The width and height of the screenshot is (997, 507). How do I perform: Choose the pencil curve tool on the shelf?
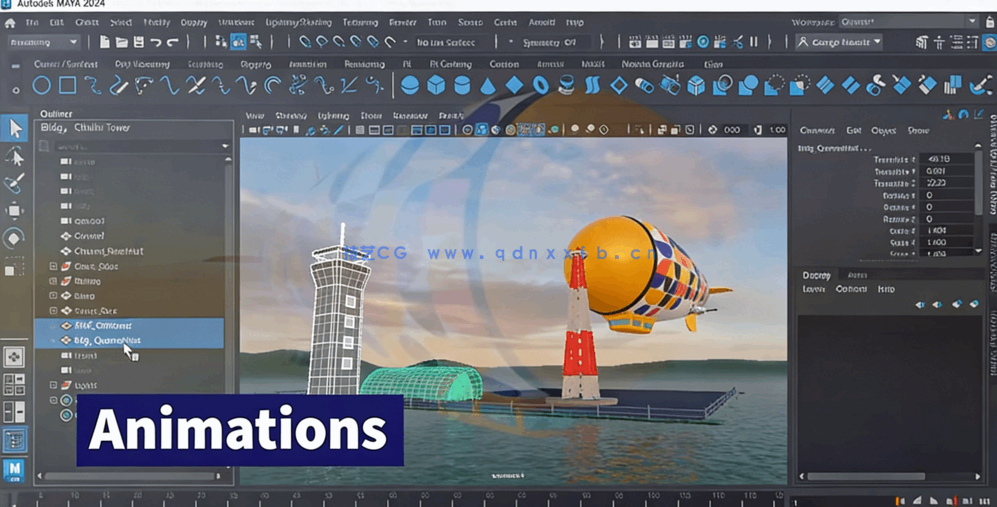click(x=119, y=85)
